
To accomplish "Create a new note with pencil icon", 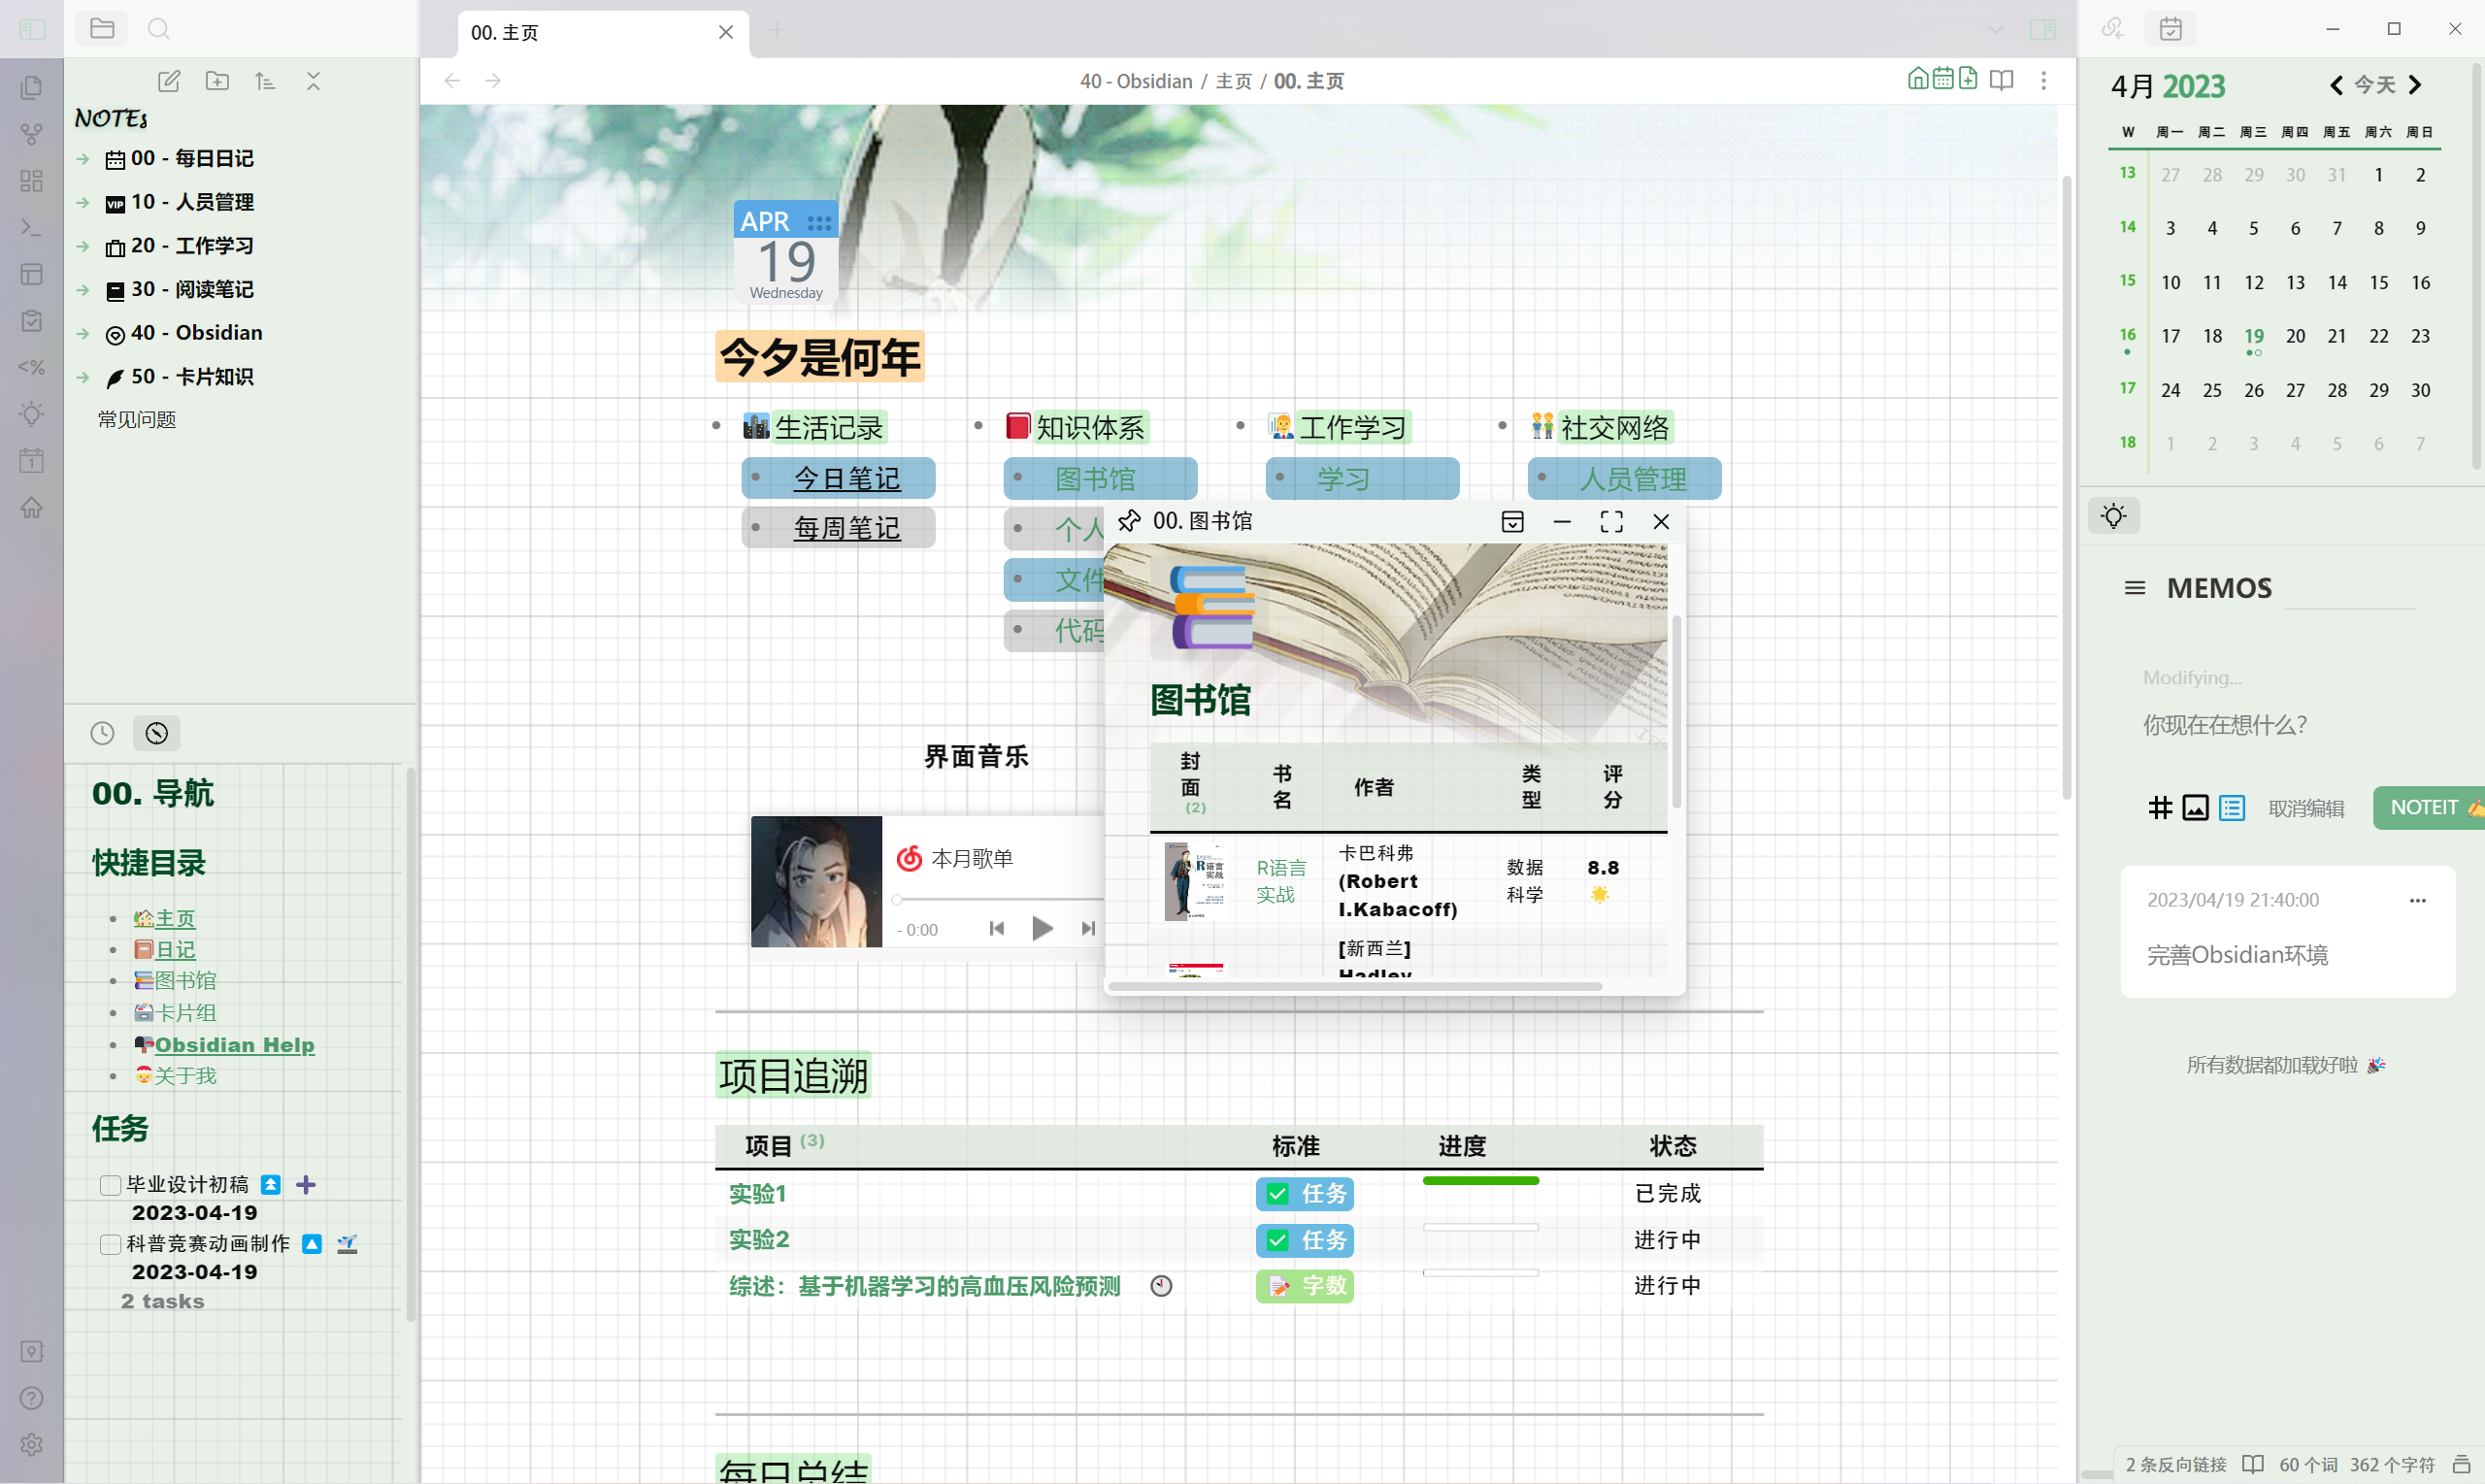I will (x=169, y=81).
